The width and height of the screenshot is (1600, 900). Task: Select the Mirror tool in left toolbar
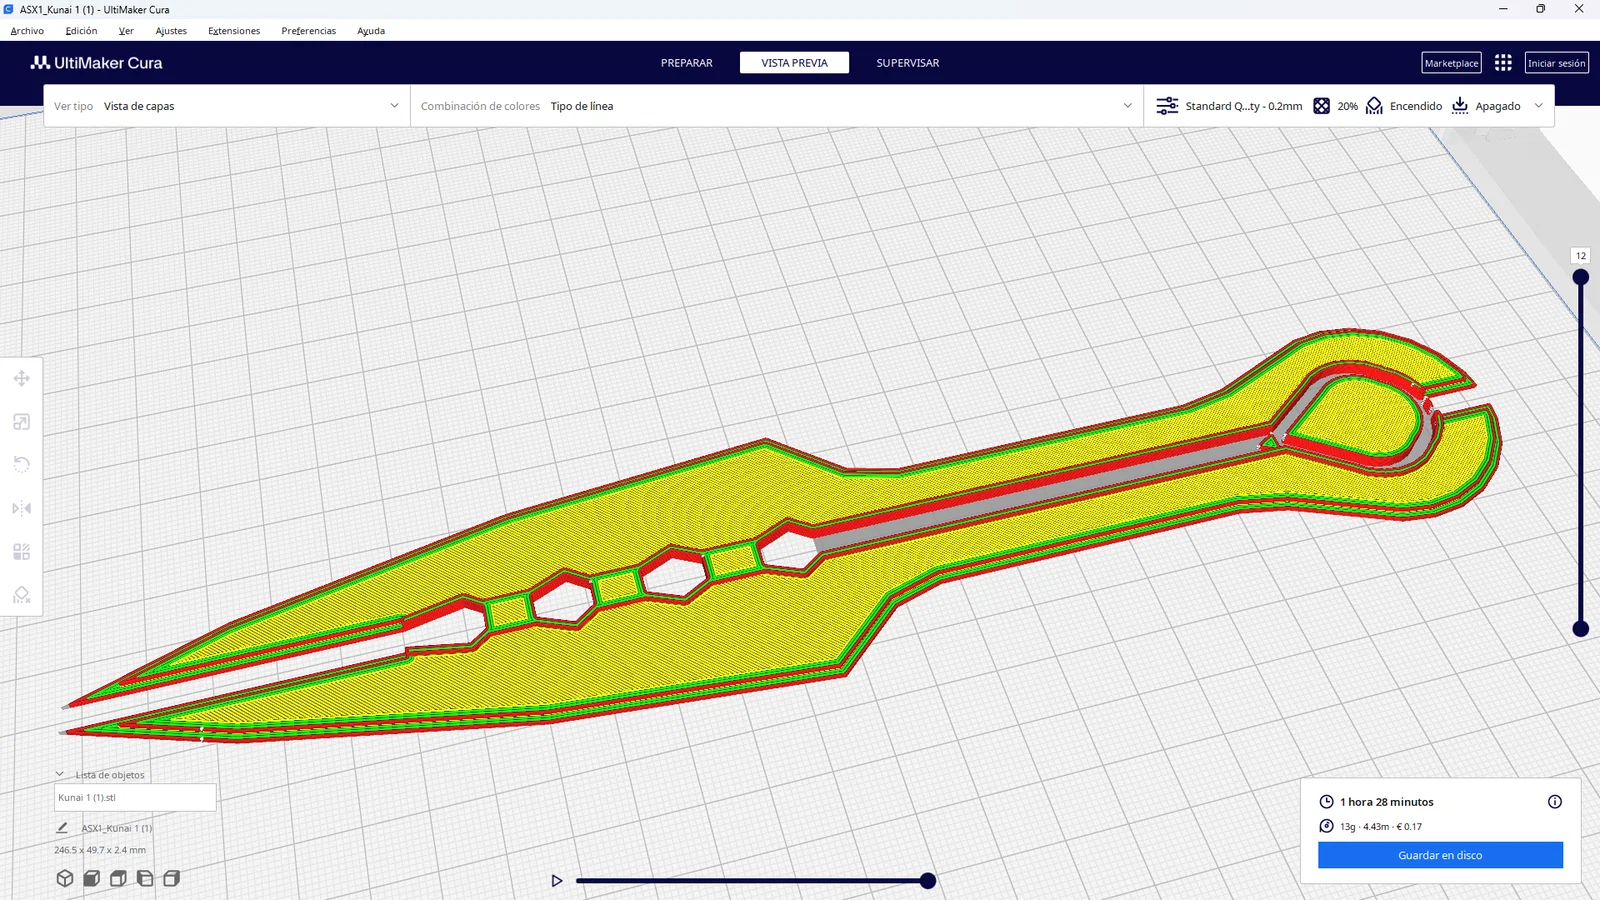tap(21, 508)
